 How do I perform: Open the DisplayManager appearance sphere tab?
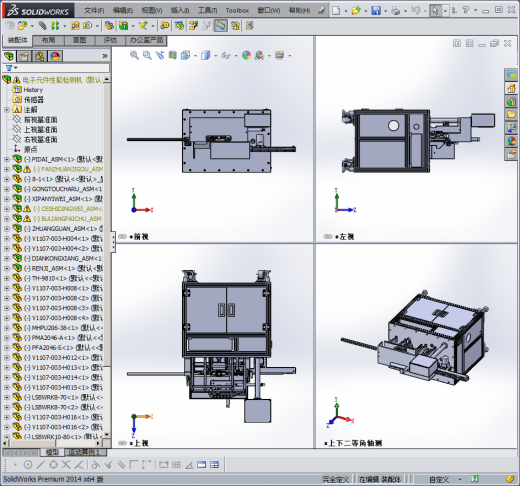click(55, 56)
